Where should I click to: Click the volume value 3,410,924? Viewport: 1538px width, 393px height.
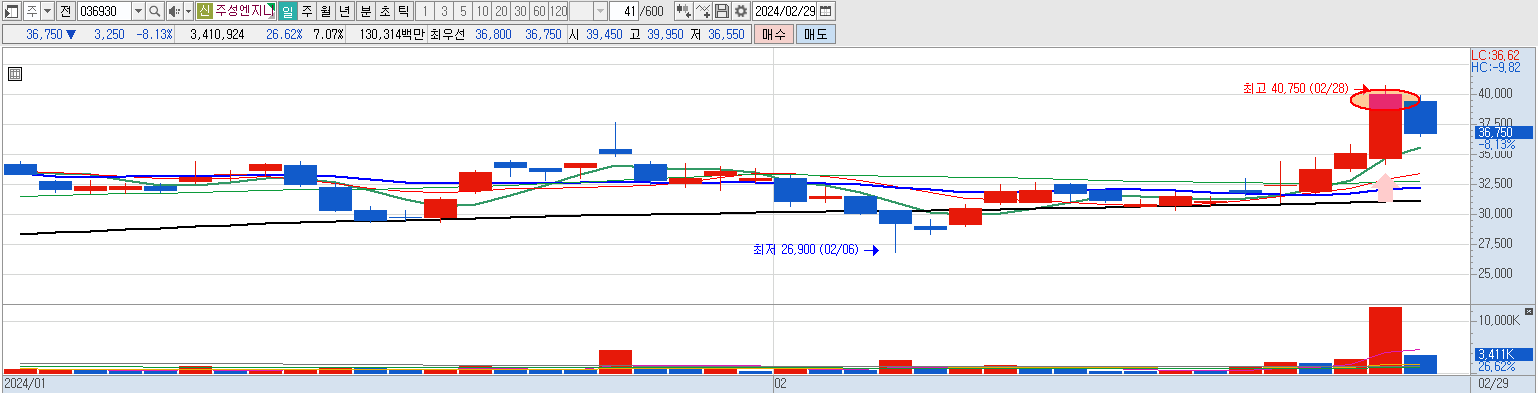pos(217,34)
